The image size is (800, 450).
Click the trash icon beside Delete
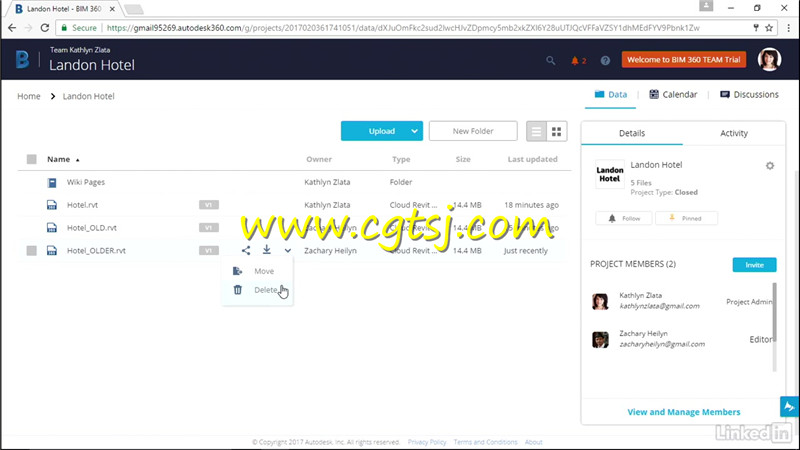pos(238,290)
